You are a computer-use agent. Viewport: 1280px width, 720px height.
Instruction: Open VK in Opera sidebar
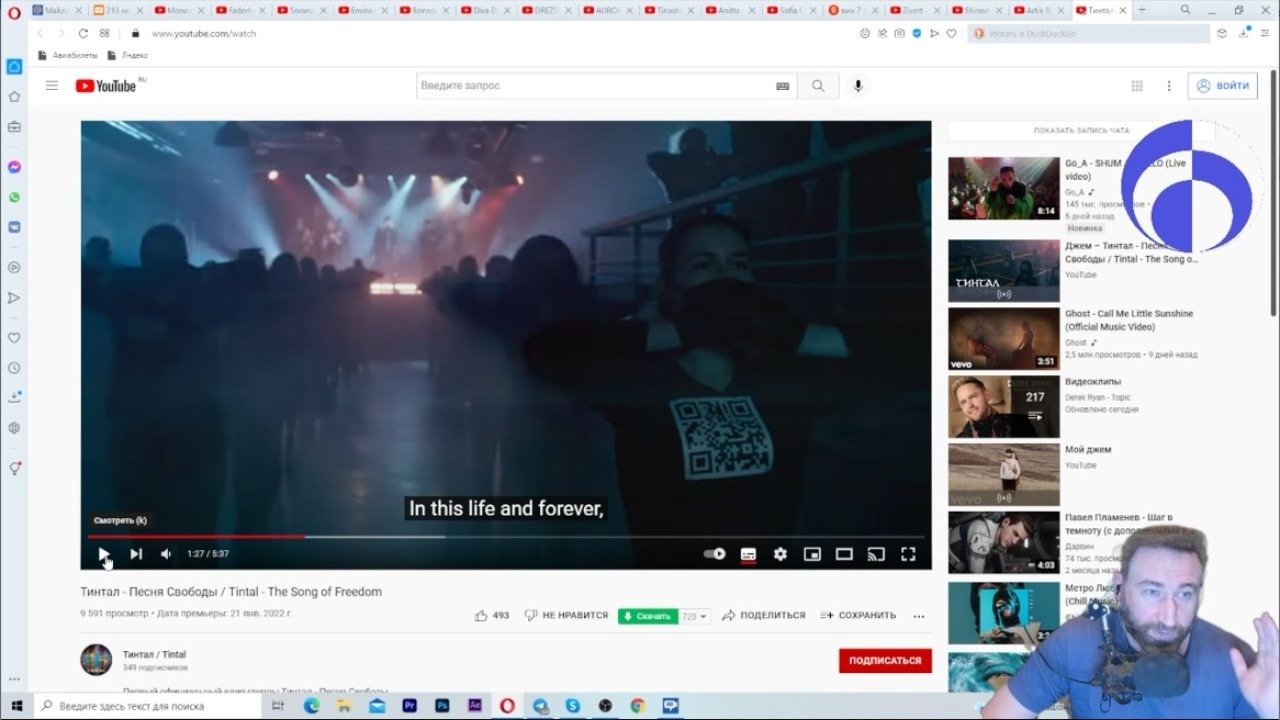pyautogui.click(x=14, y=227)
